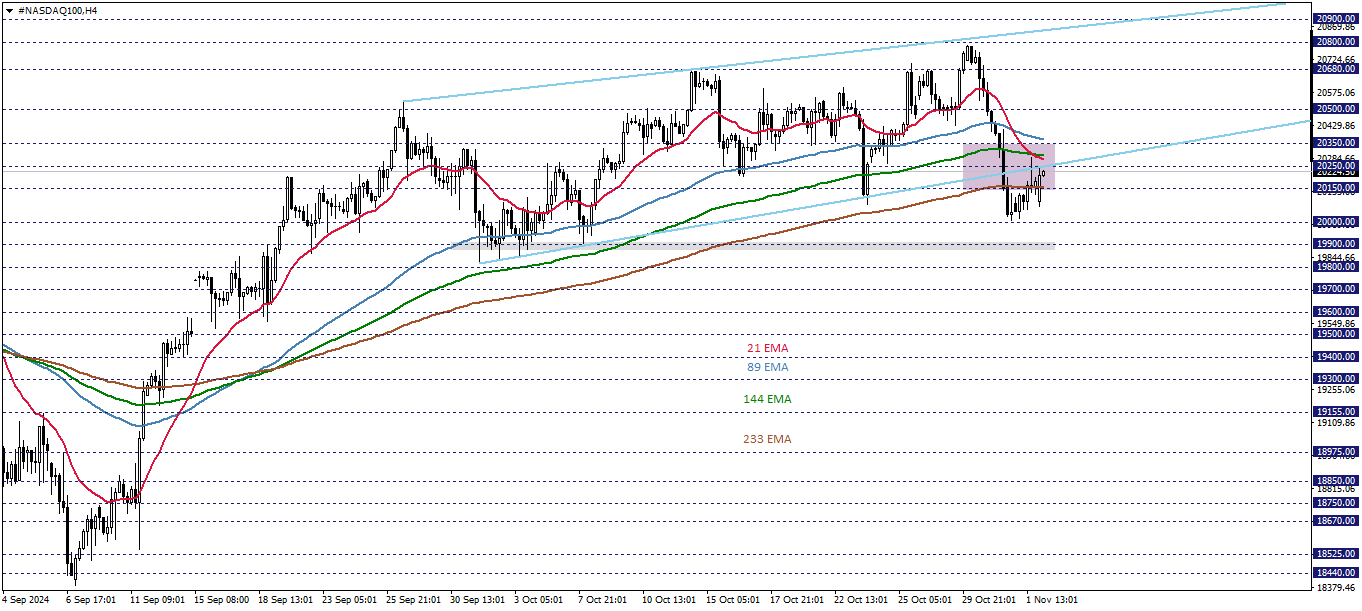Click the 11 Sep 09:01 time label
The height and width of the screenshot is (611, 1362).
156,600
